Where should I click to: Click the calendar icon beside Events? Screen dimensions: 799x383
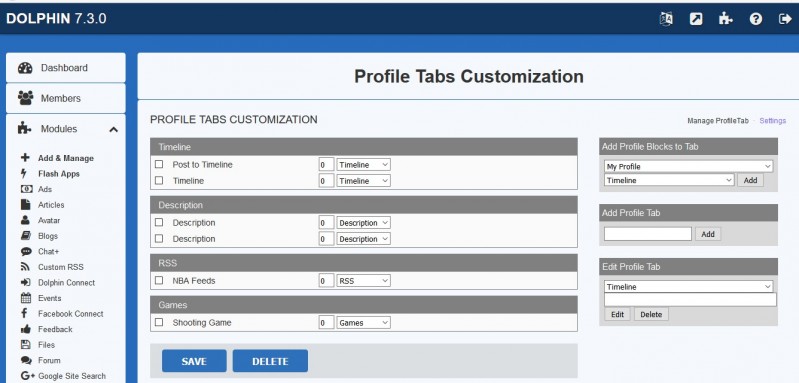pos(25,298)
